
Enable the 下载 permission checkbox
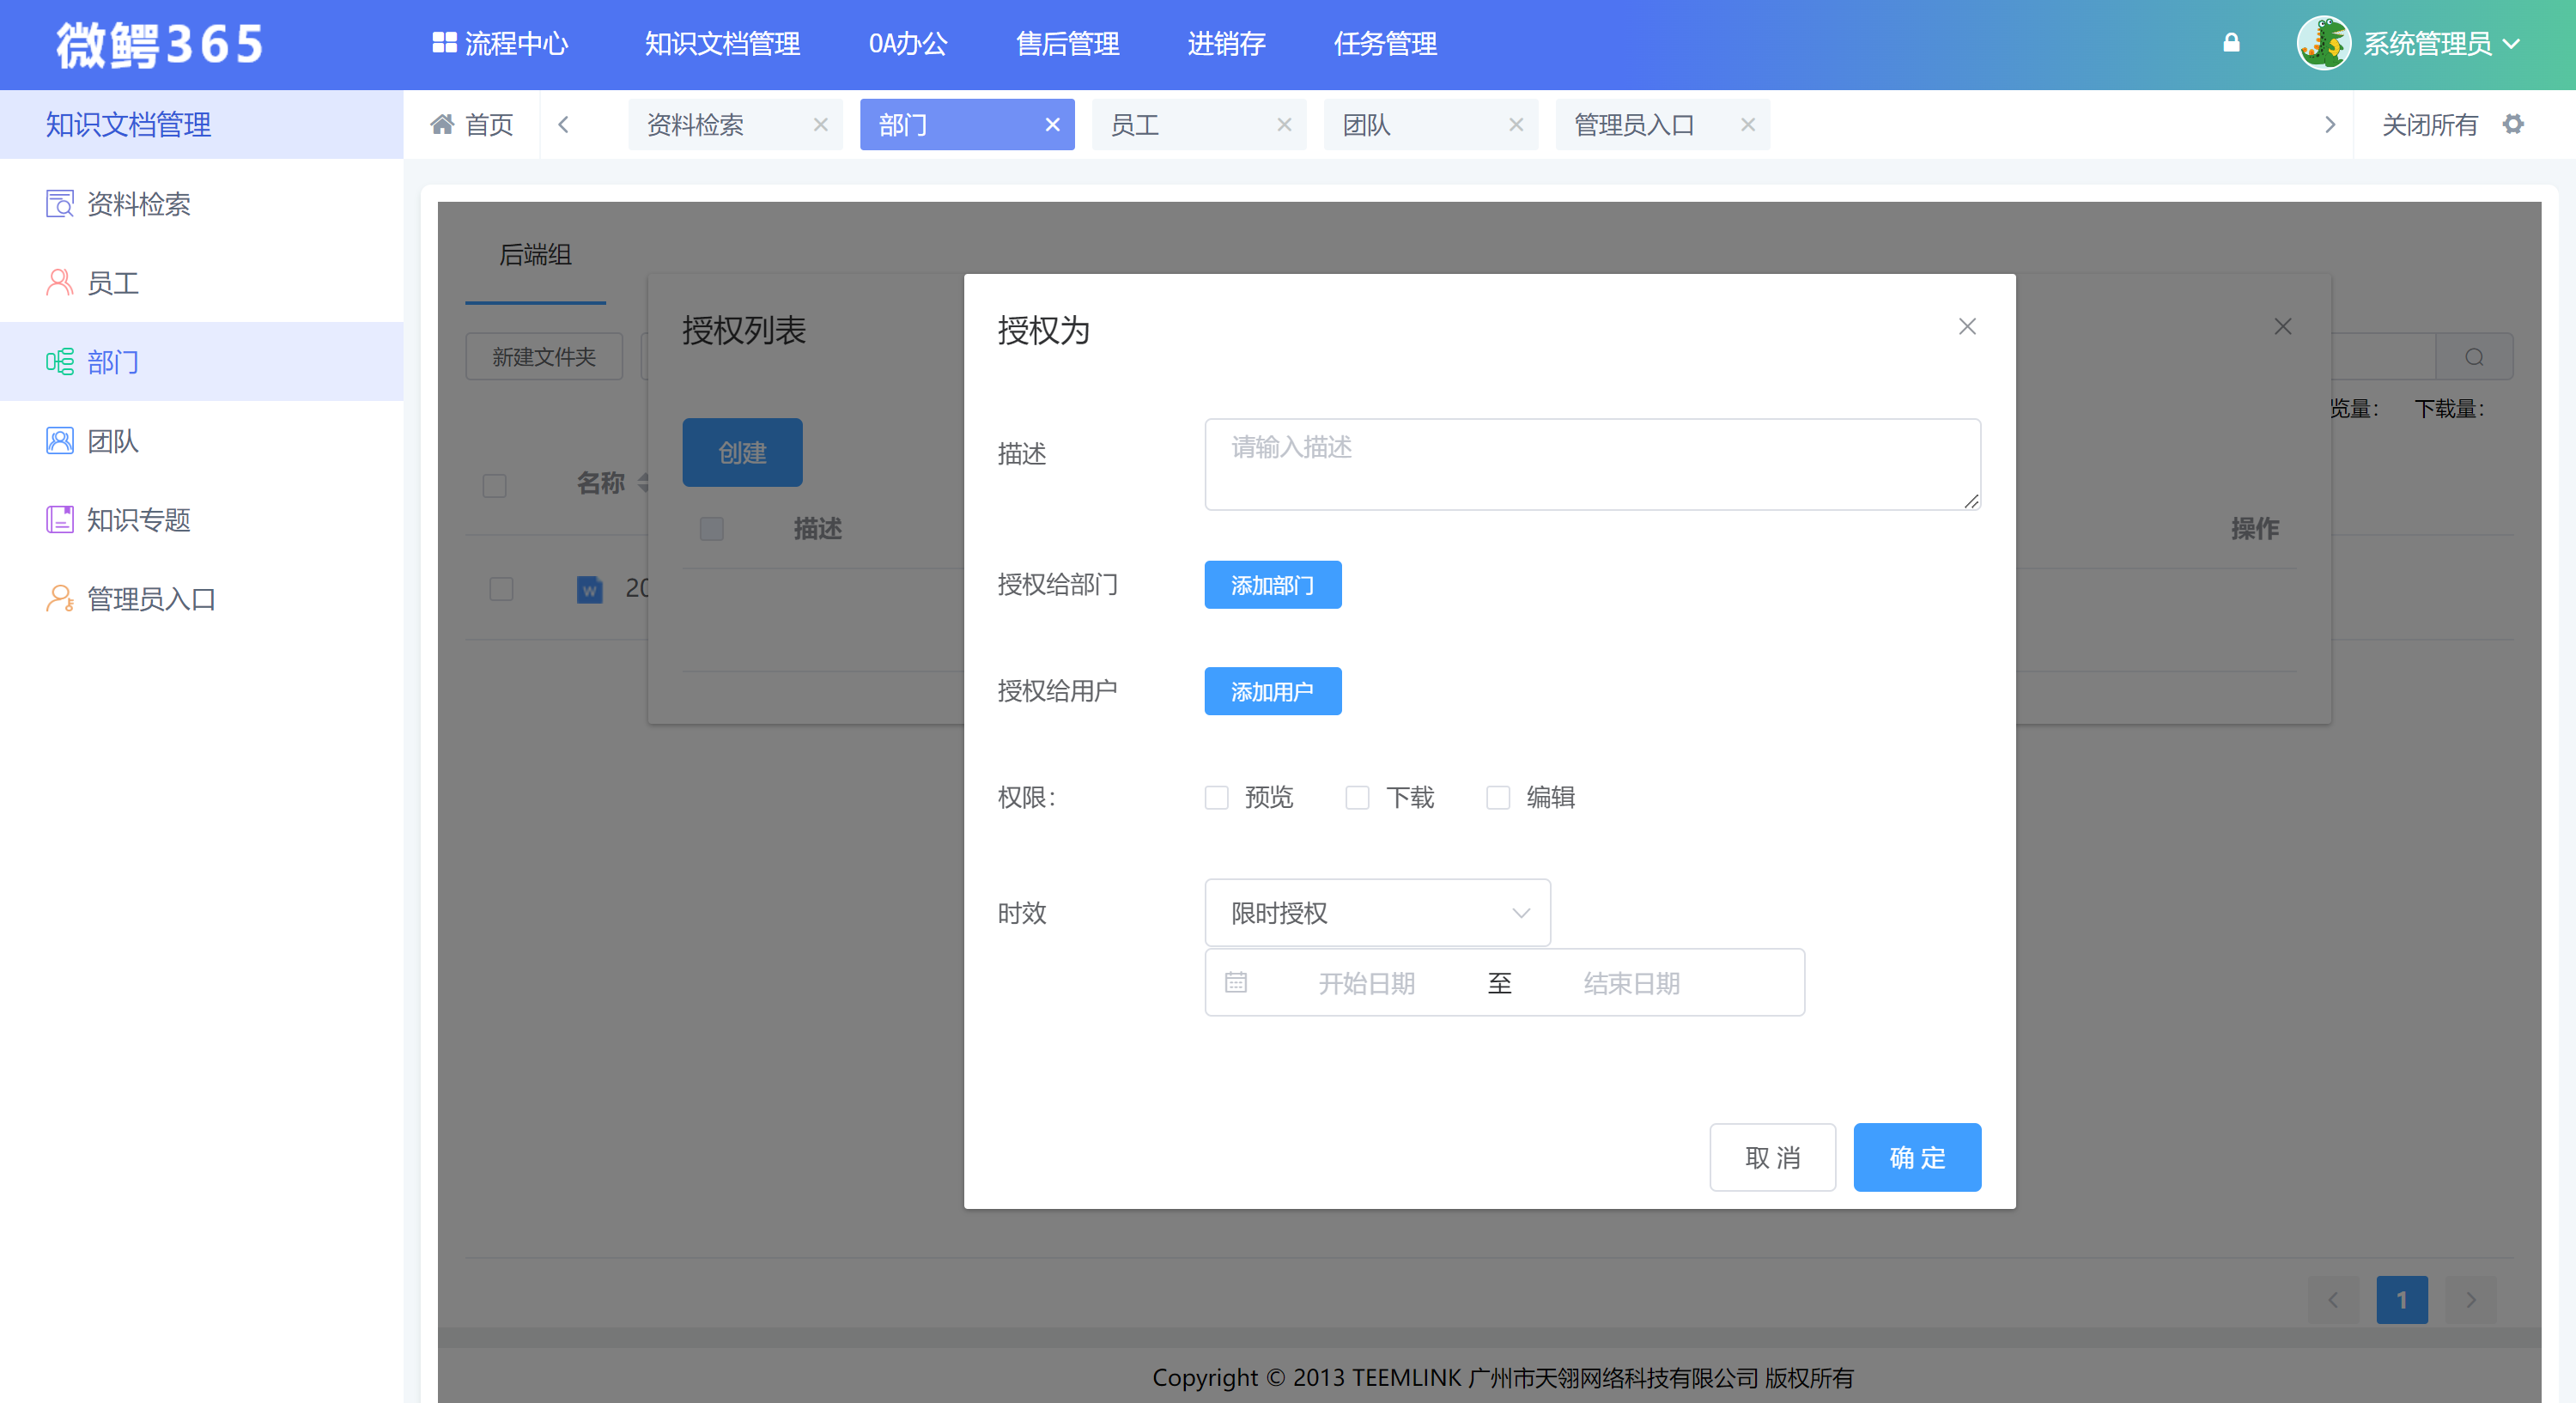click(1357, 797)
